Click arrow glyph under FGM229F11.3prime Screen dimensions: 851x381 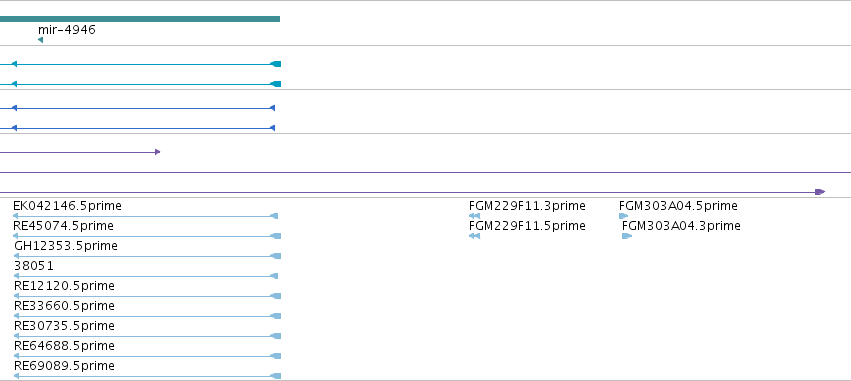click(474, 216)
